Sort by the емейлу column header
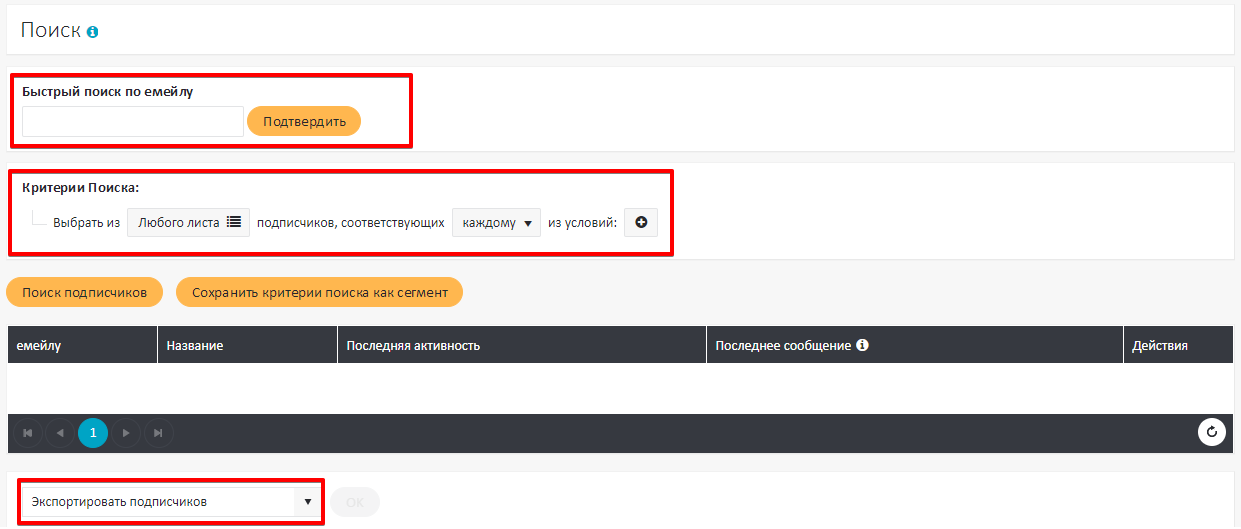The width and height of the screenshot is (1241, 529). pyautogui.click(x=40, y=345)
